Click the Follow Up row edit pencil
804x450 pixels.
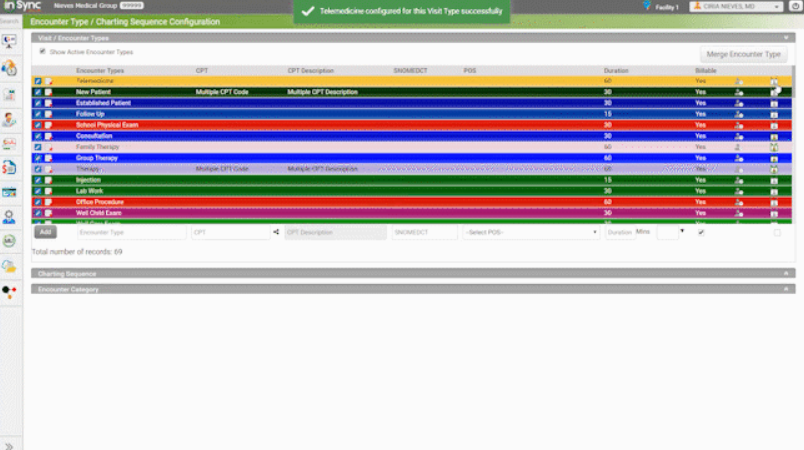click(x=38, y=114)
